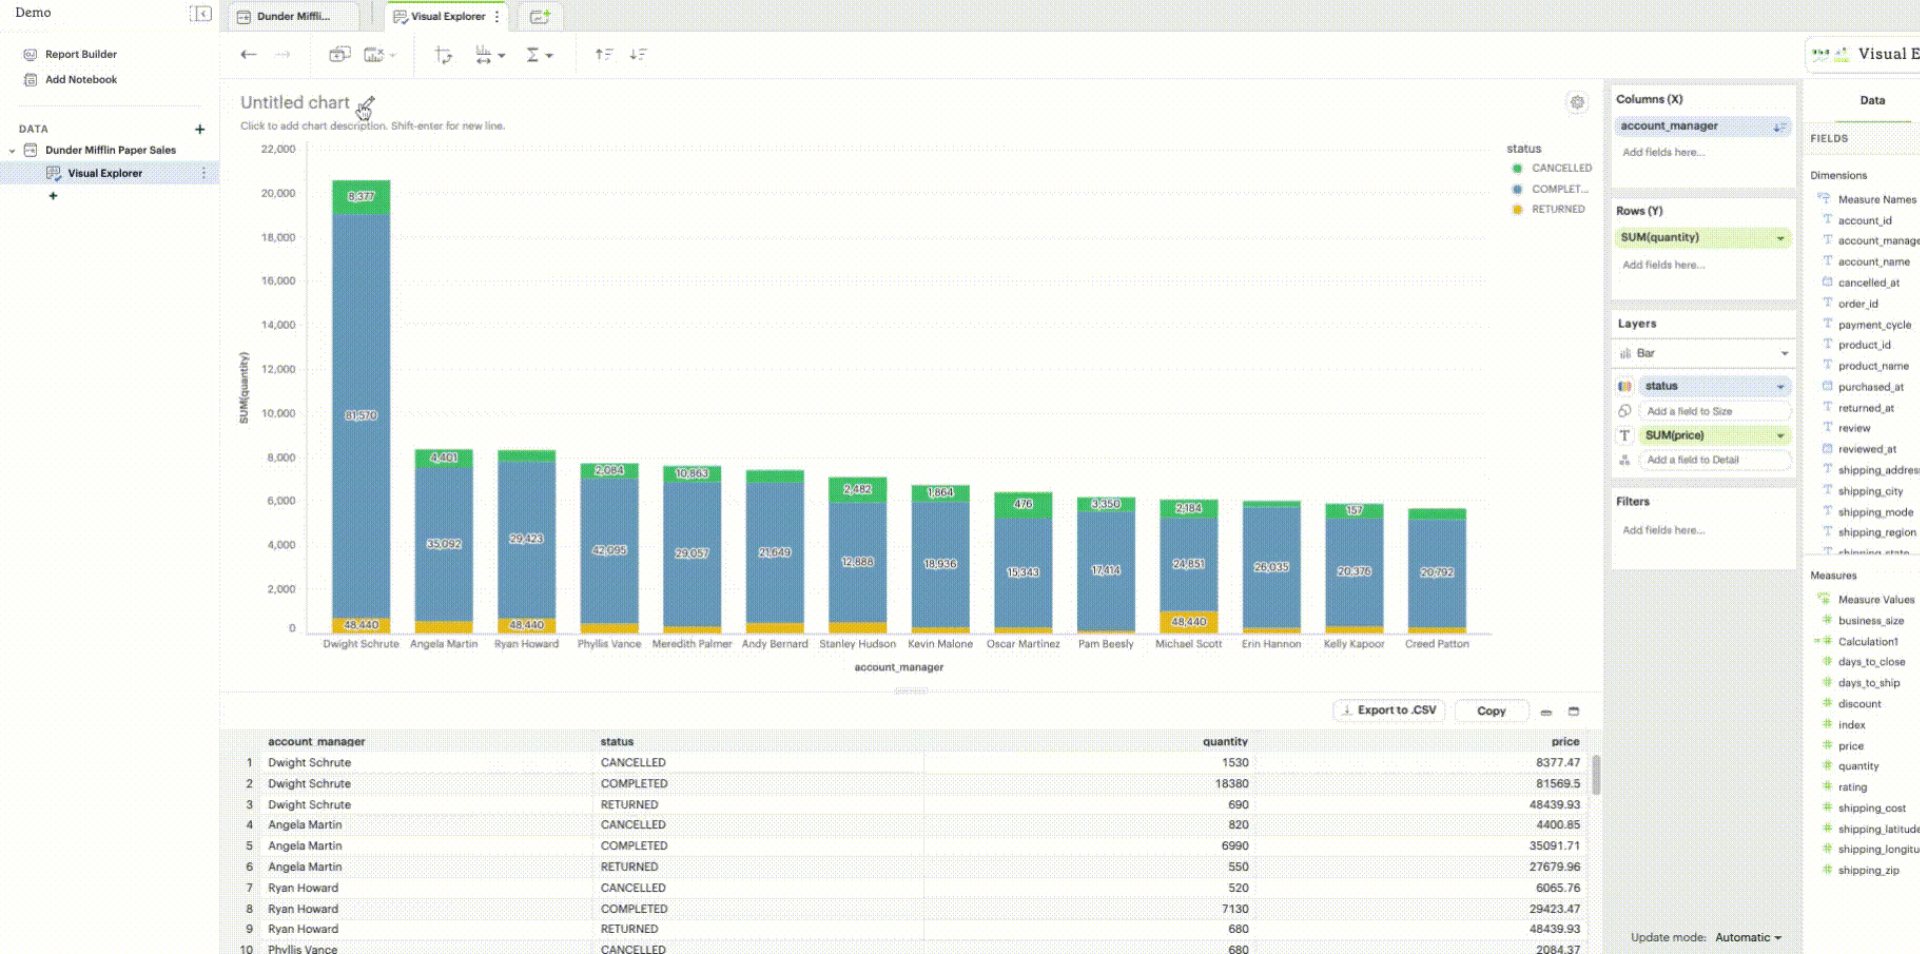The width and height of the screenshot is (1920, 954).
Task: Click the duplicate chart icon
Action: (x=340, y=55)
